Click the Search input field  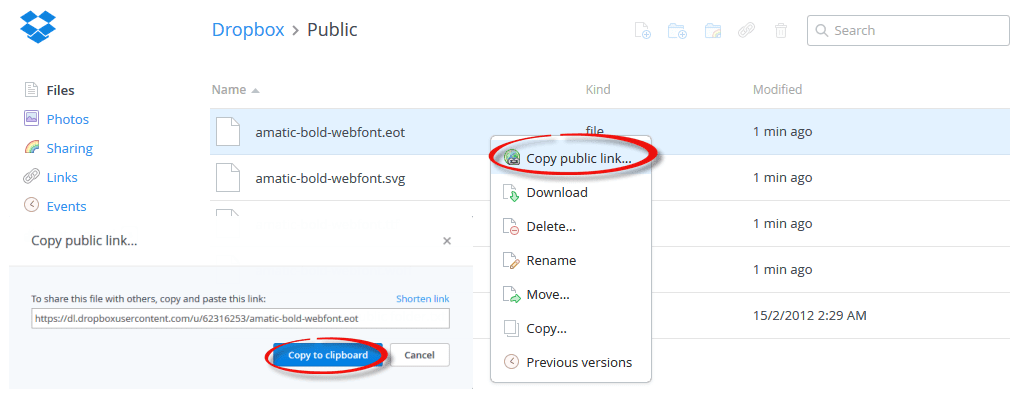[x=909, y=31]
